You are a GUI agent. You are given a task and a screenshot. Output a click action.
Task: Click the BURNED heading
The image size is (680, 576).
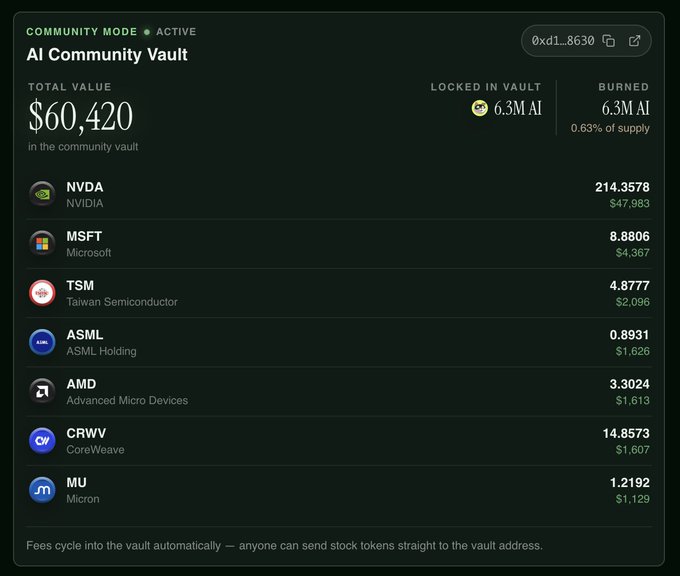point(624,87)
